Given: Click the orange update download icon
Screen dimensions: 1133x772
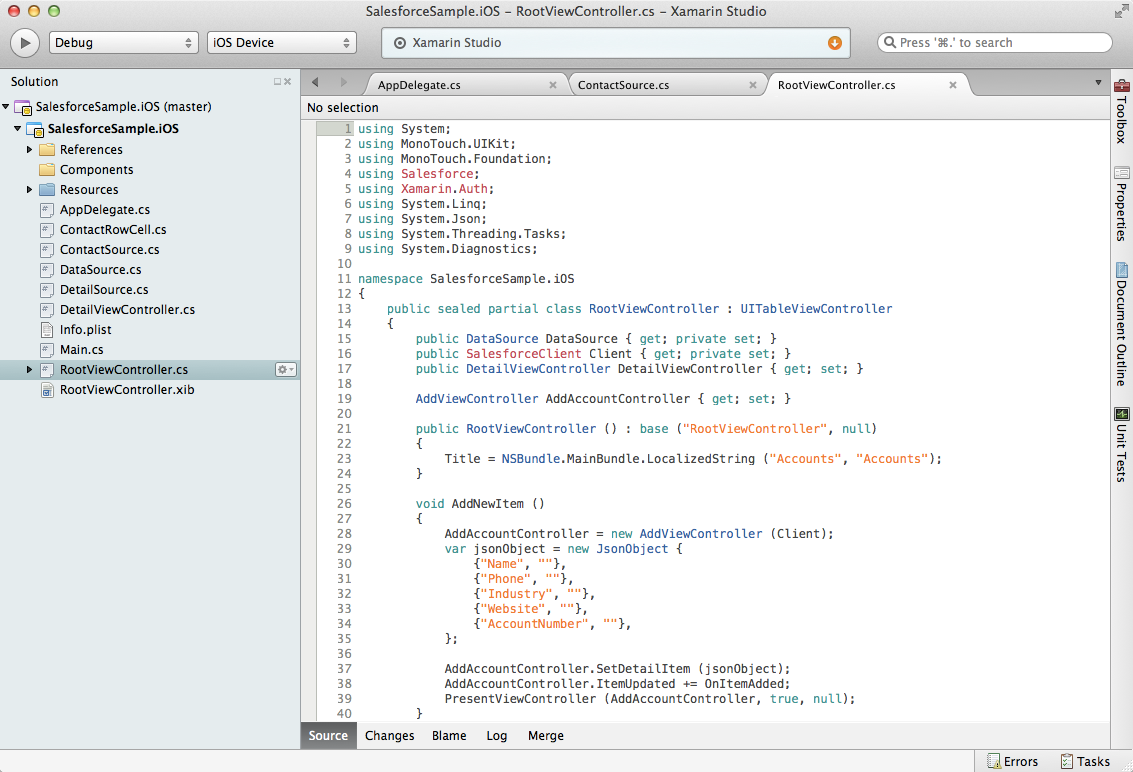Looking at the screenshot, I should click(x=835, y=43).
